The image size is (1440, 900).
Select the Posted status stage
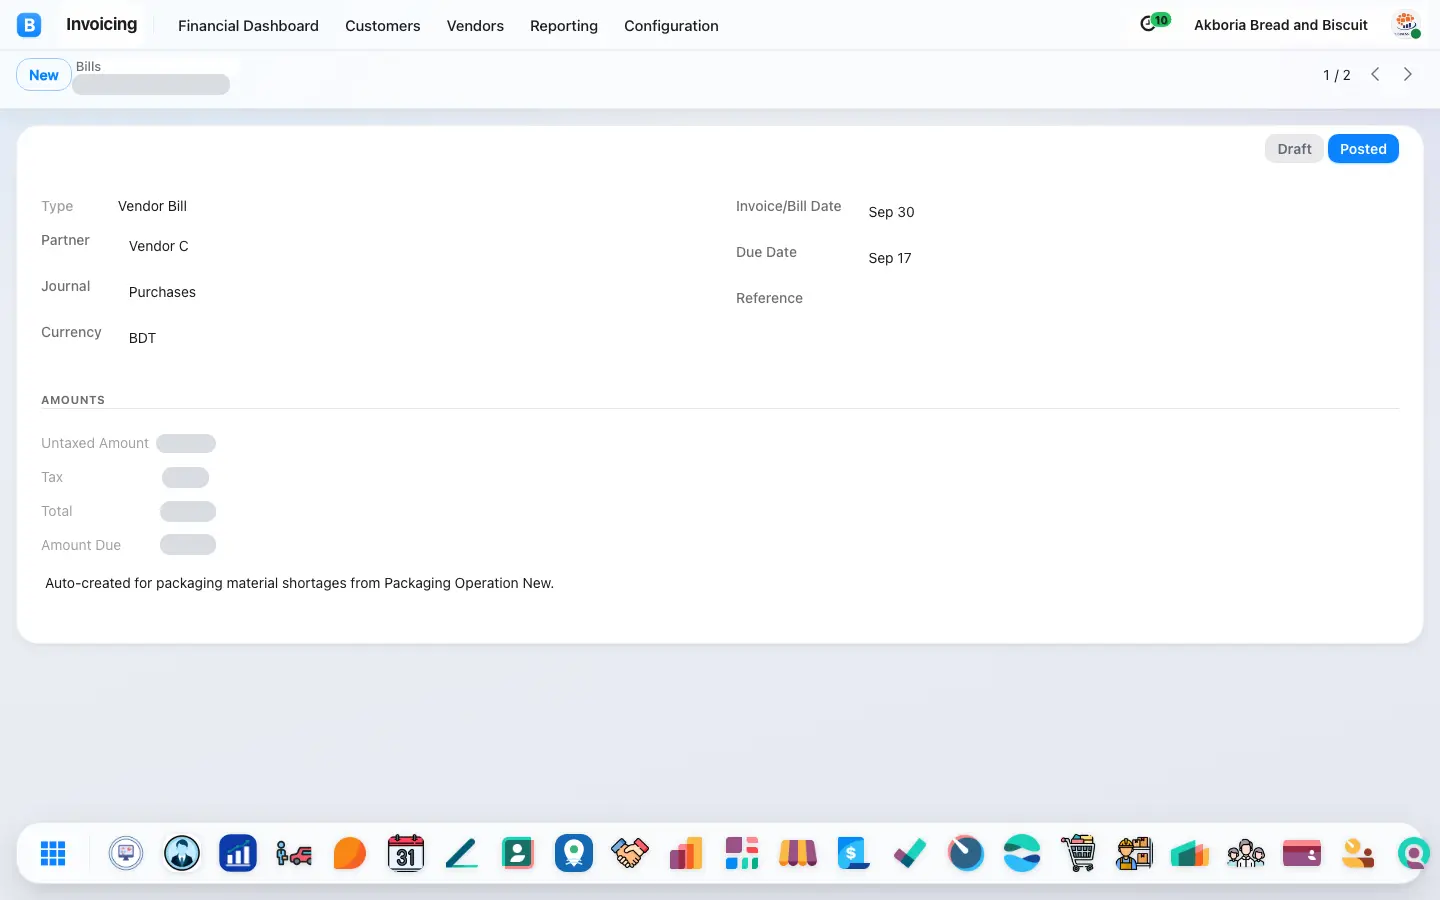click(1363, 149)
